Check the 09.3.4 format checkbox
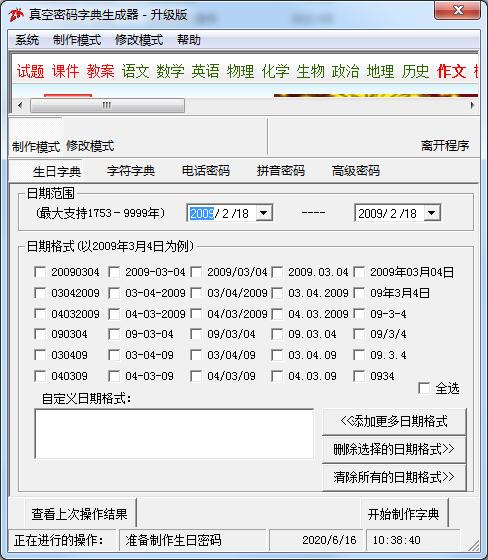 (359, 355)
